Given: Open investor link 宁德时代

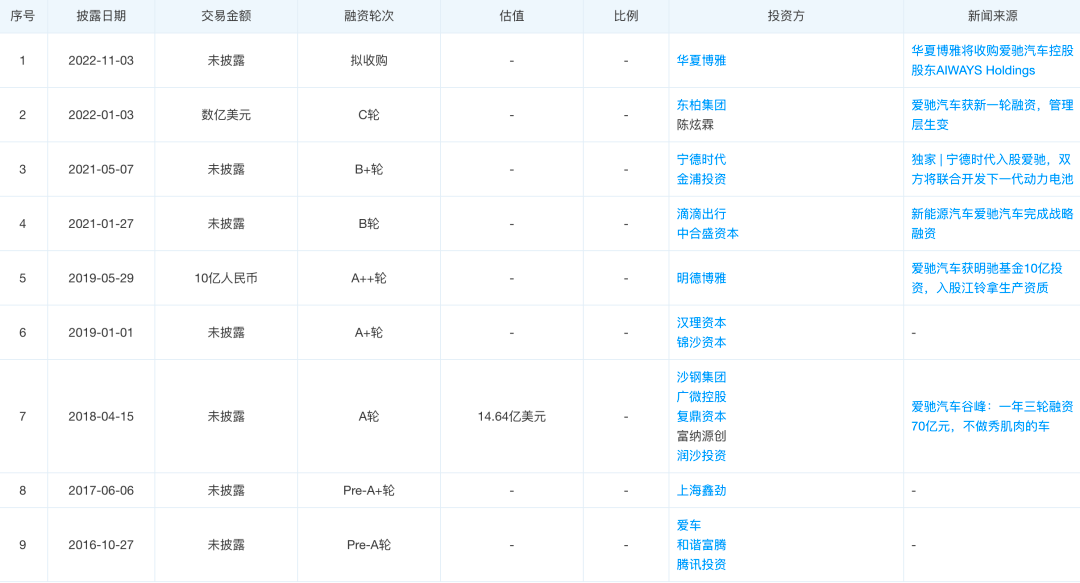Looking at the screenshot, I should 701,160.
